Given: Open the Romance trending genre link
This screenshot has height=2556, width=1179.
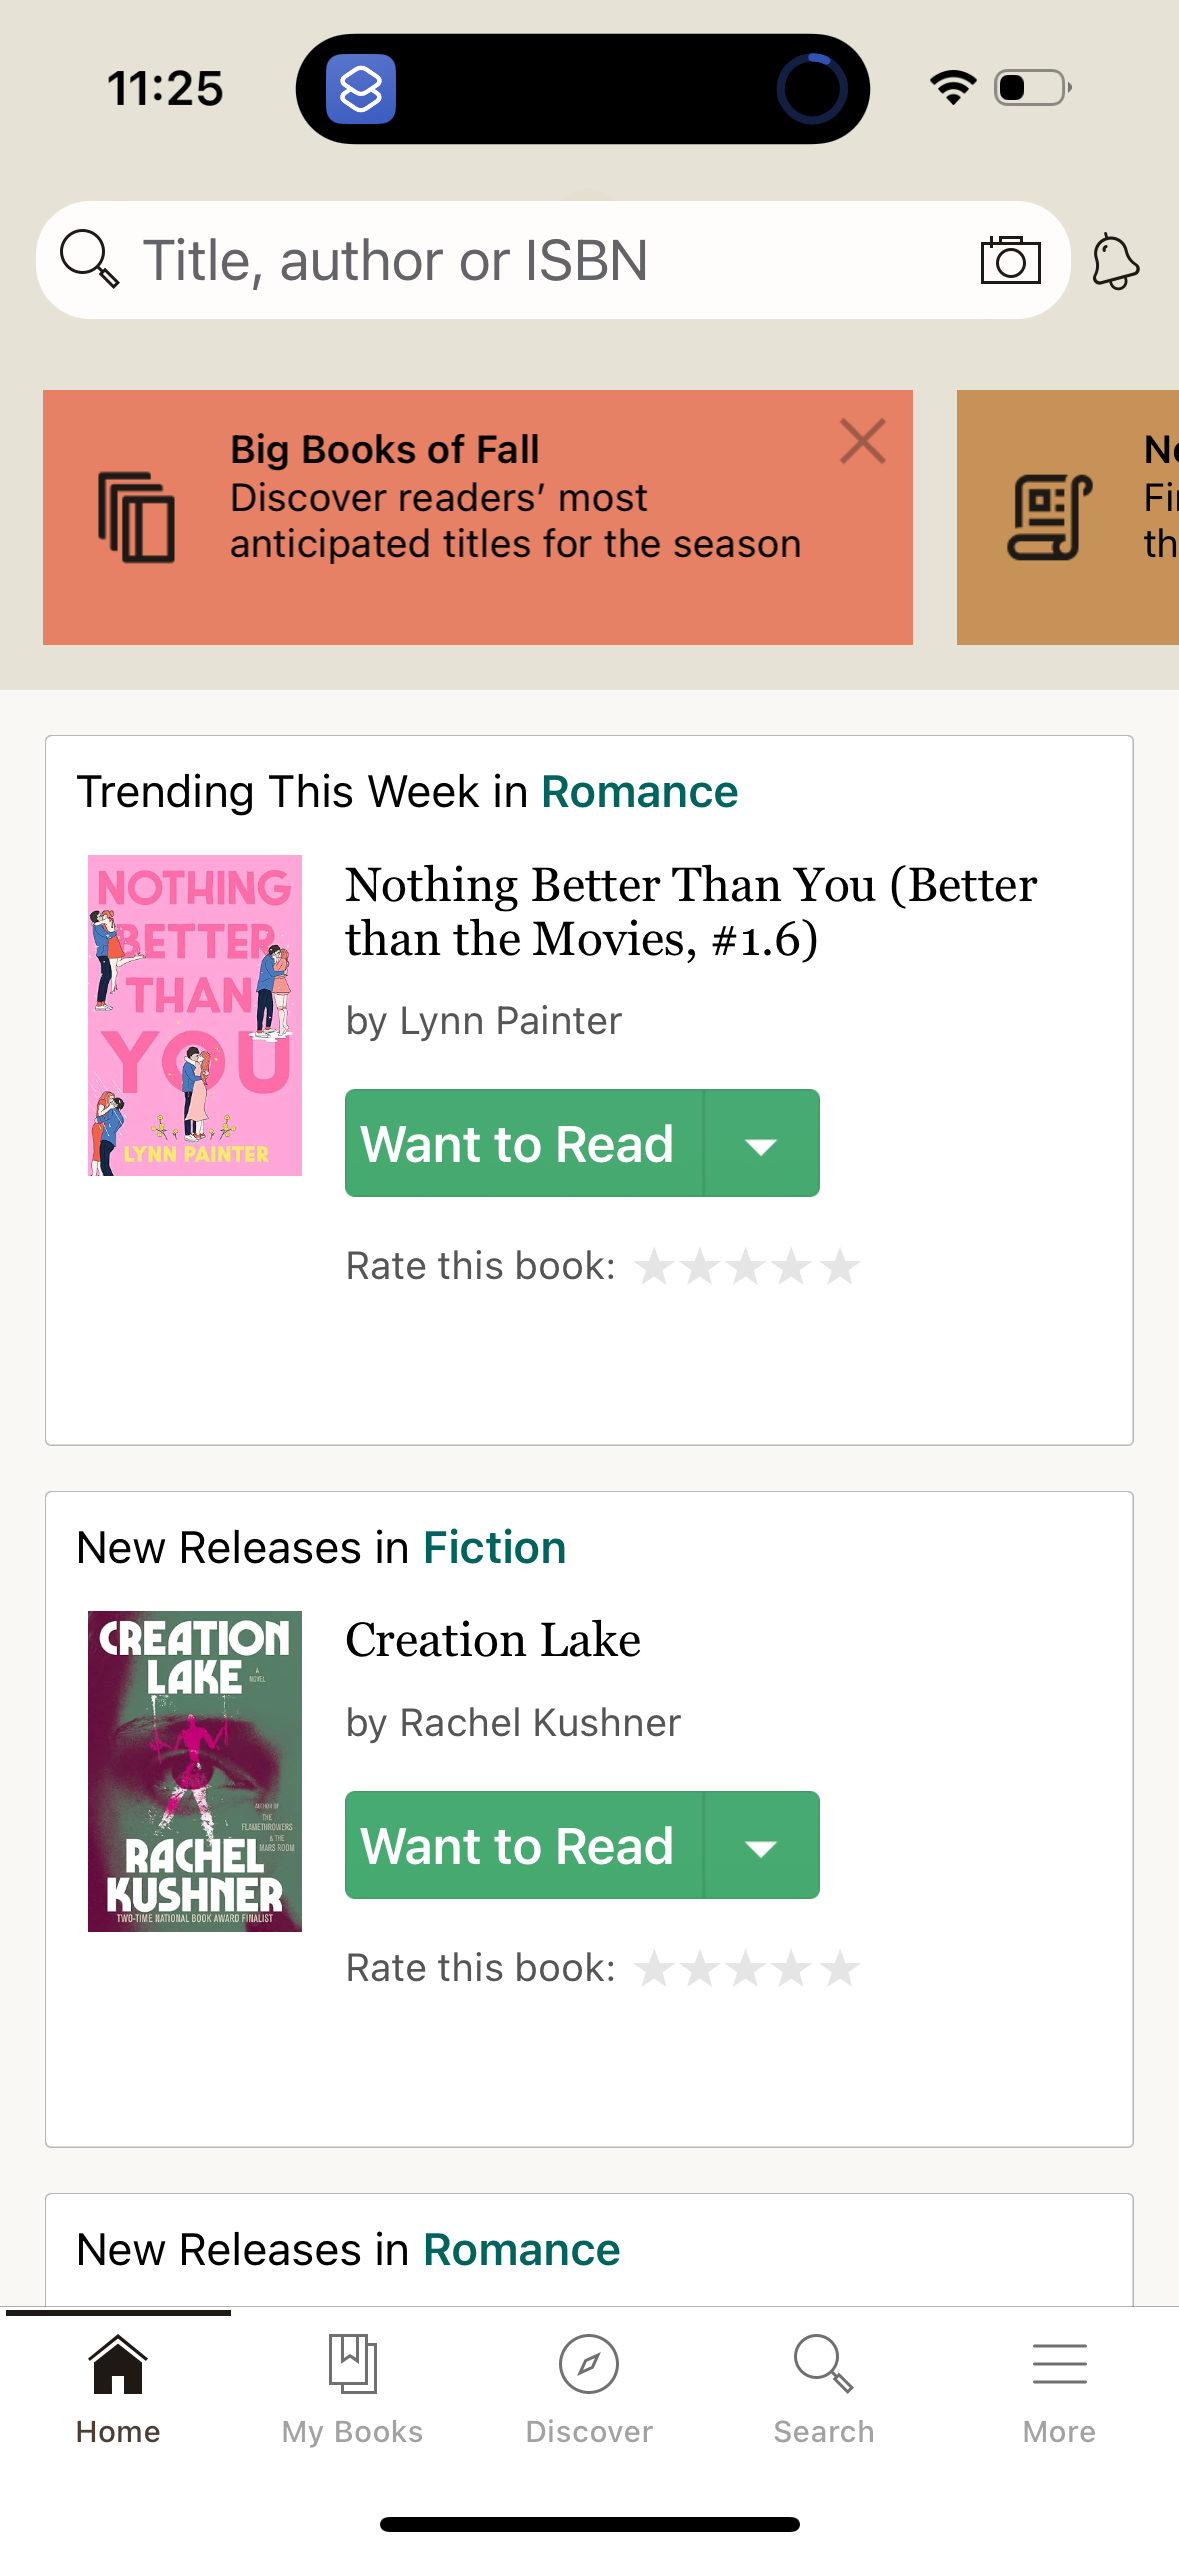Looking at the screenshot, I should [639, 790].
